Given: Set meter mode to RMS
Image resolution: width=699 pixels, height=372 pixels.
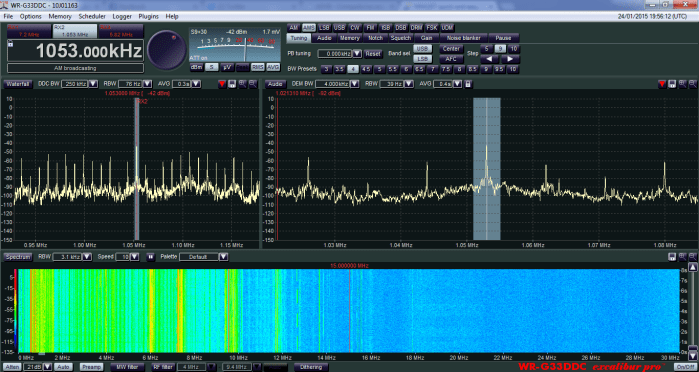Looking at the screenshot, I should (x=258, y=67).
